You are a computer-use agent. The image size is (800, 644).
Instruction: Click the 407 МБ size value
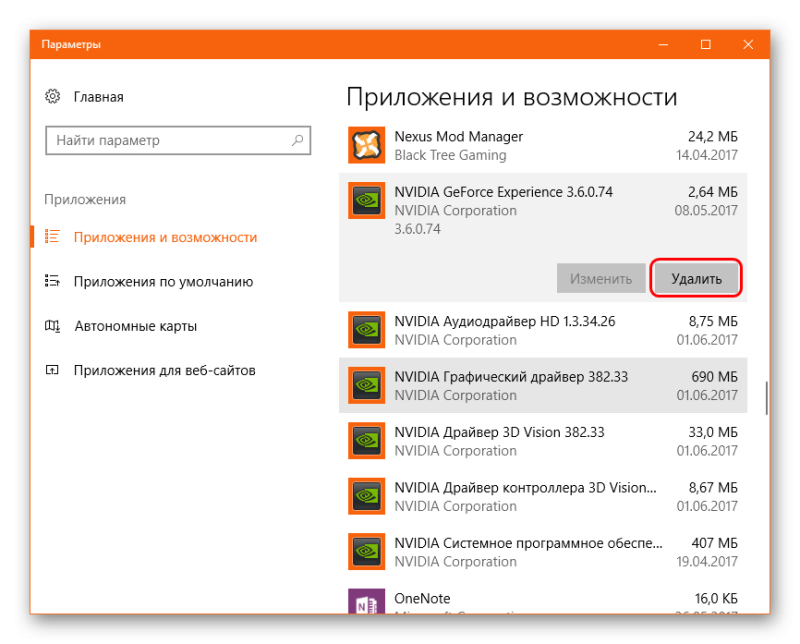714,543
